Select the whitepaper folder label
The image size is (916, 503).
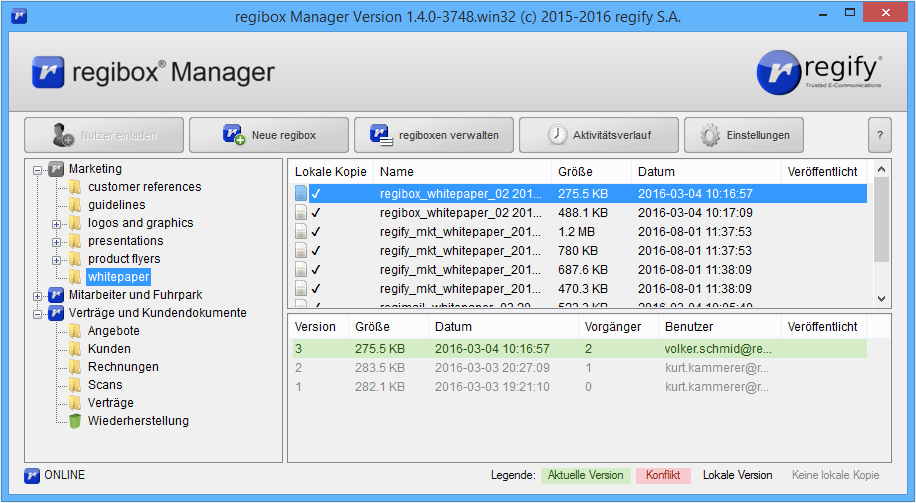(x=119, y=277)
